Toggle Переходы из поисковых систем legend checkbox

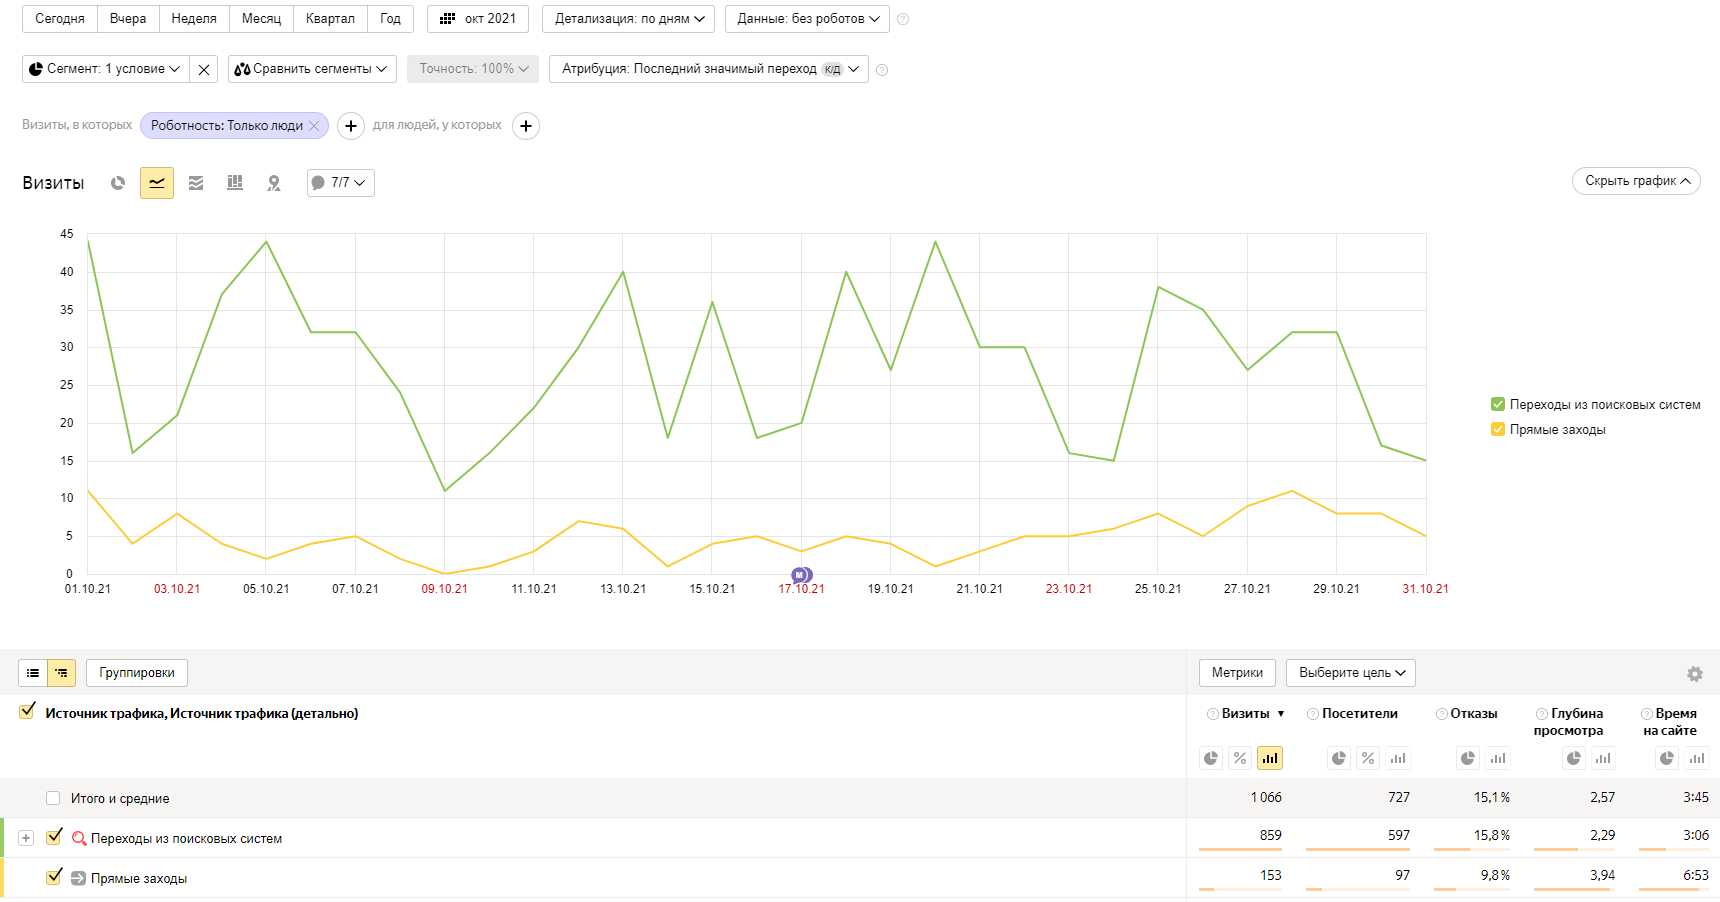coord(1498,404)
